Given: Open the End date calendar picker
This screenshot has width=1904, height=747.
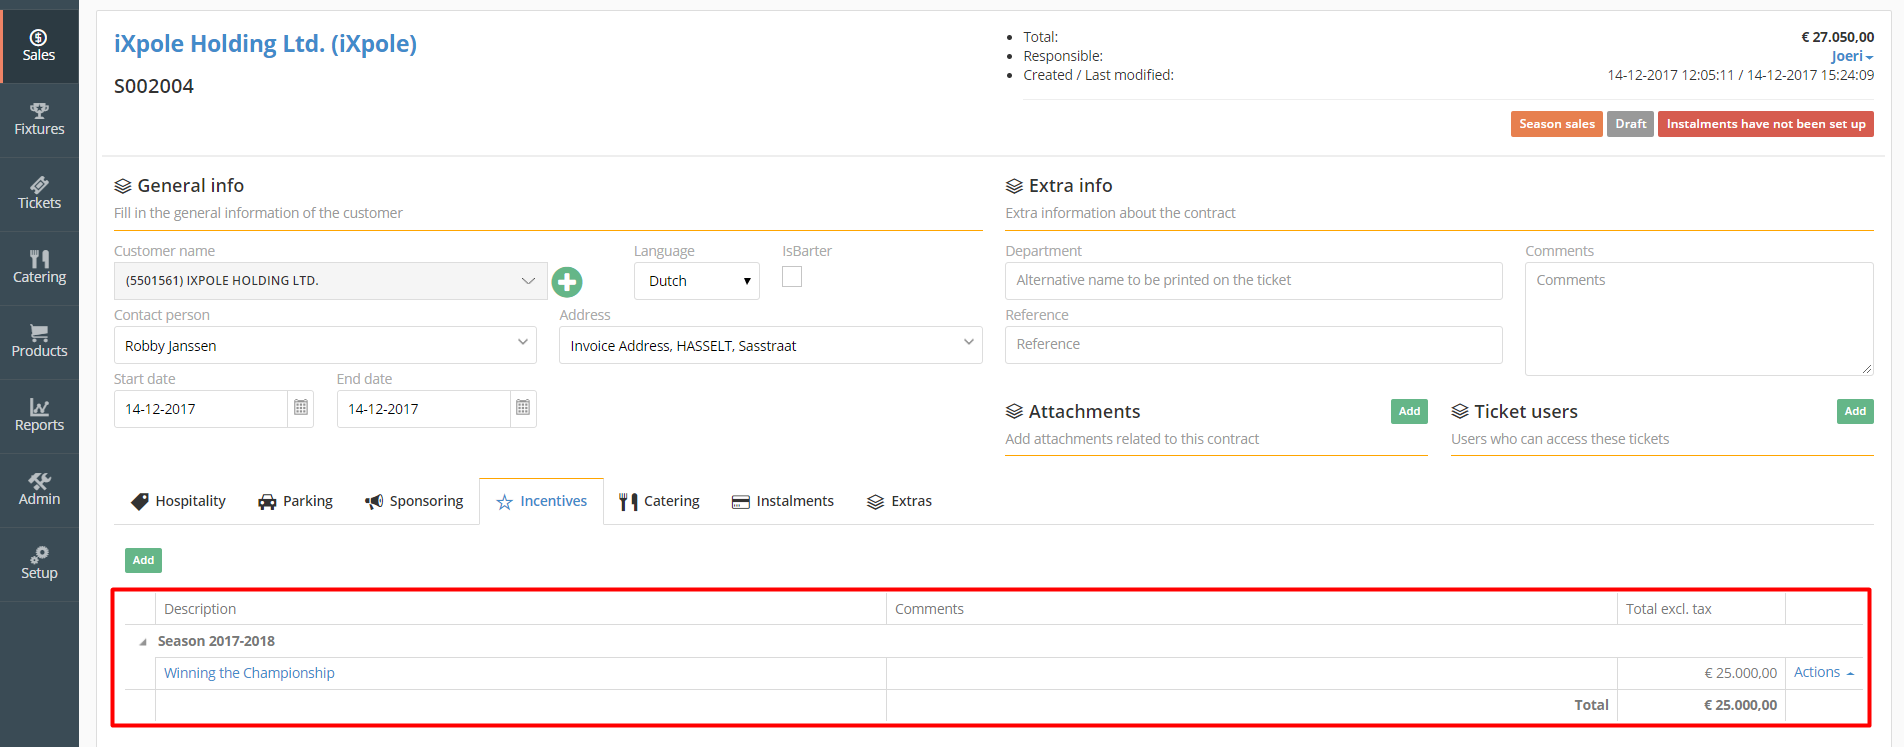Looking at the screenshot, I should pos(523,408).
